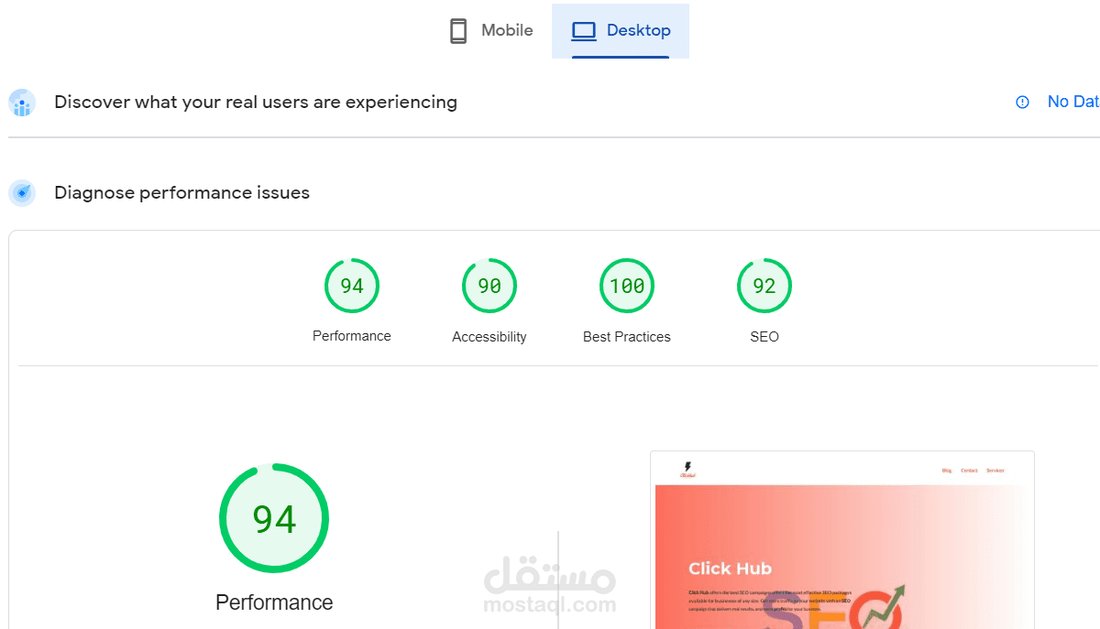Click the desktop laptop icon
1100x629 pixels.
[584, 31]
